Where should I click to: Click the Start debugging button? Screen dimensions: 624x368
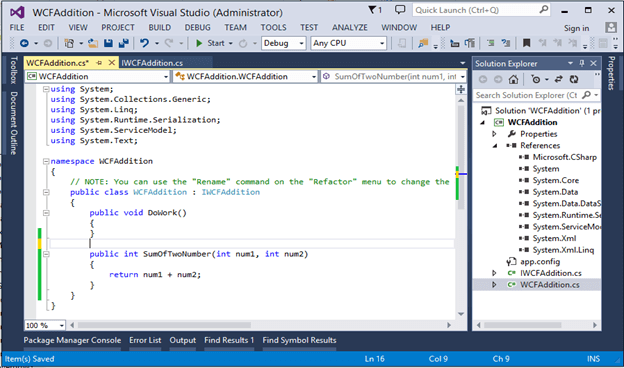coord(211,43)
